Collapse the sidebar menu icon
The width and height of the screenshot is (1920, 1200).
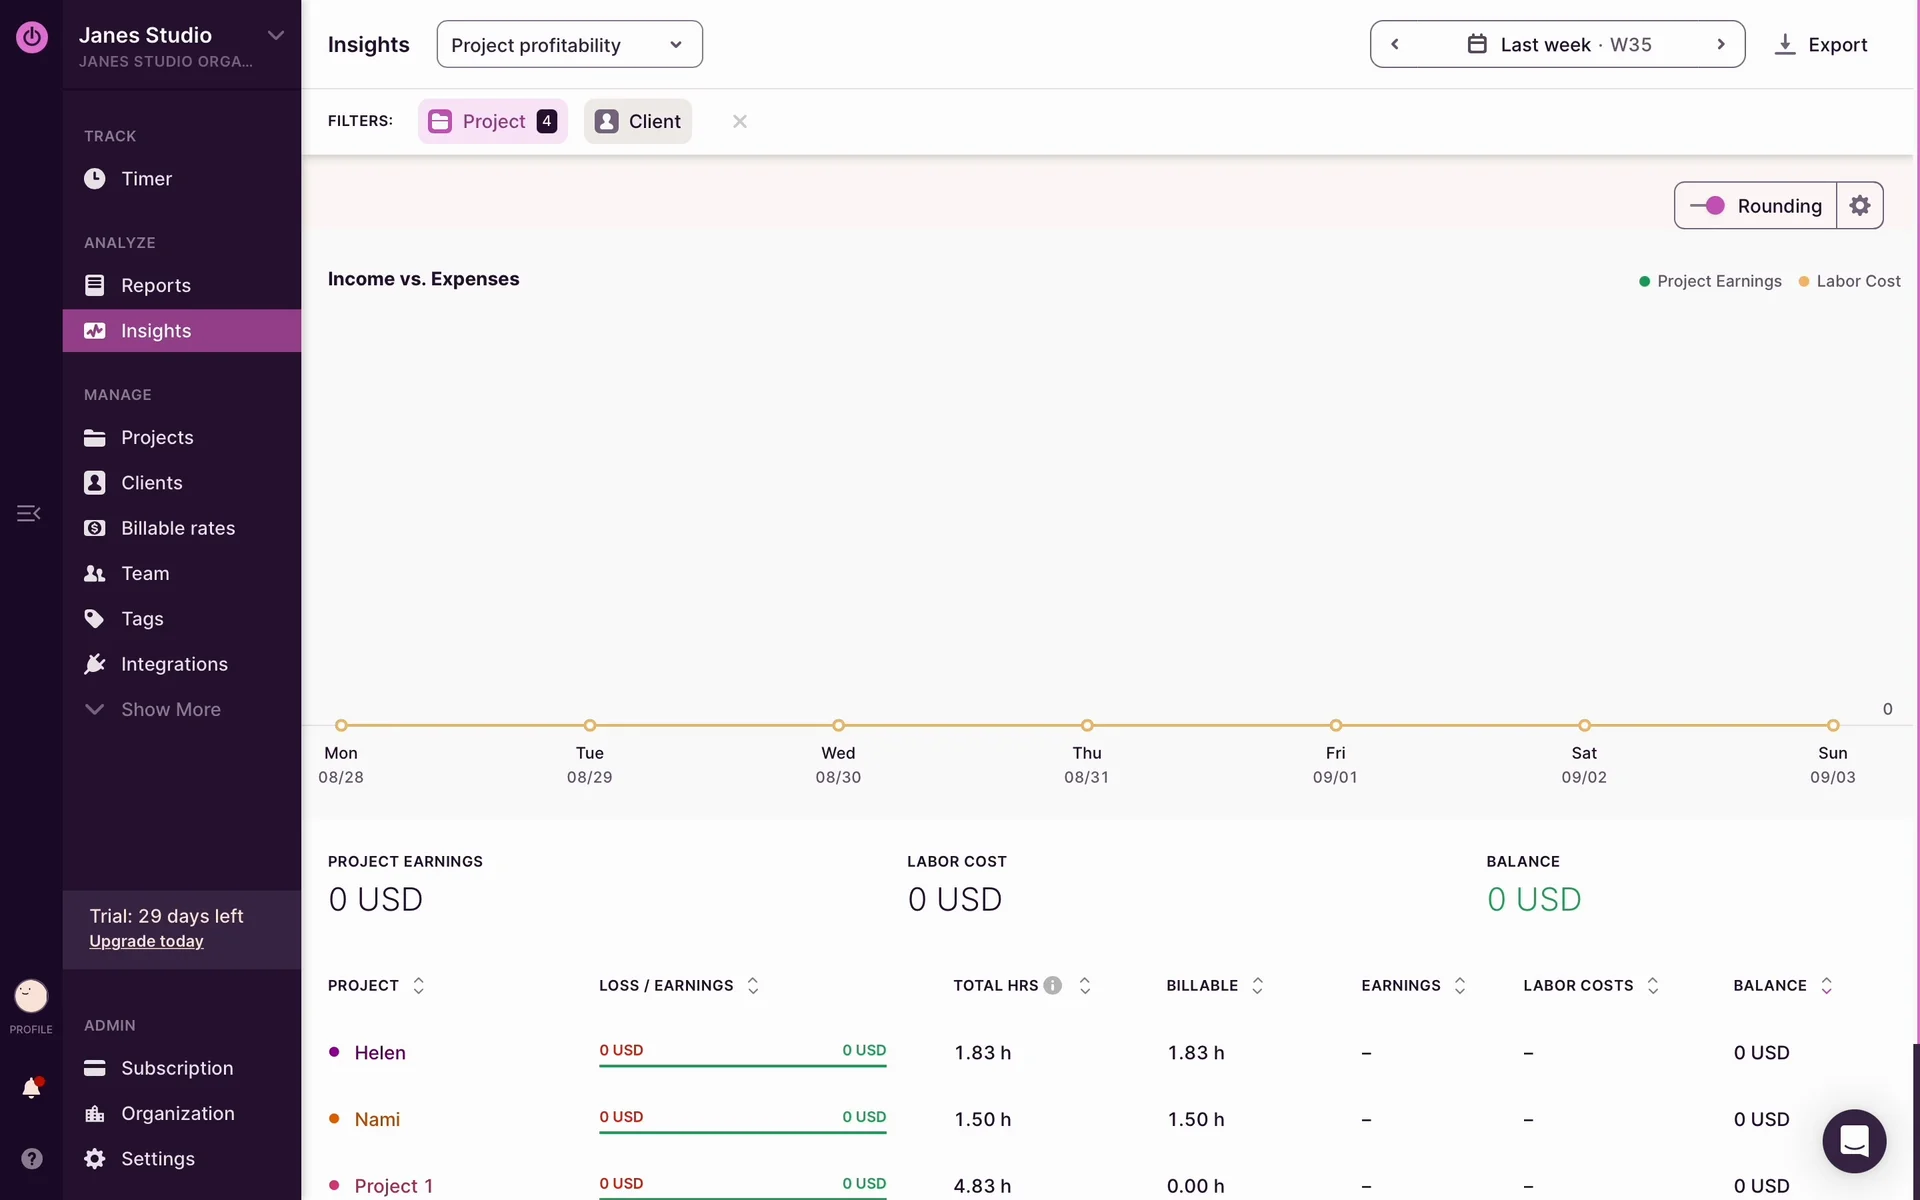point(28,513)
